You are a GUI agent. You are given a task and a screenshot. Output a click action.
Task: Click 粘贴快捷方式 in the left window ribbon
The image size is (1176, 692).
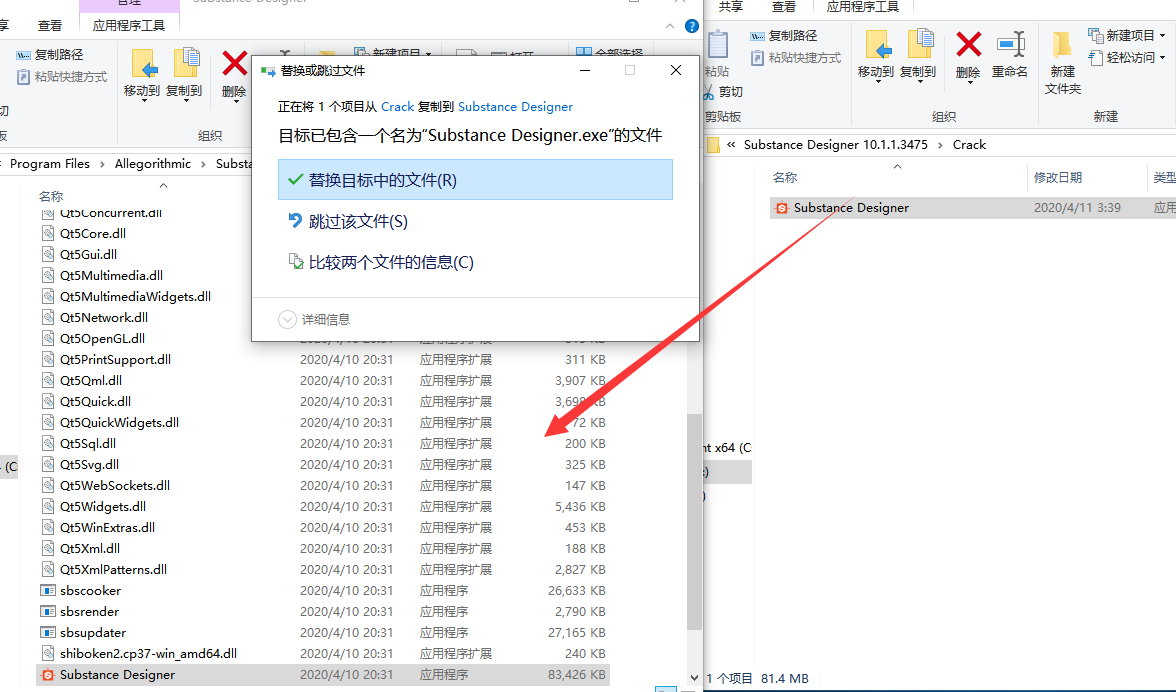pos(62,76)
